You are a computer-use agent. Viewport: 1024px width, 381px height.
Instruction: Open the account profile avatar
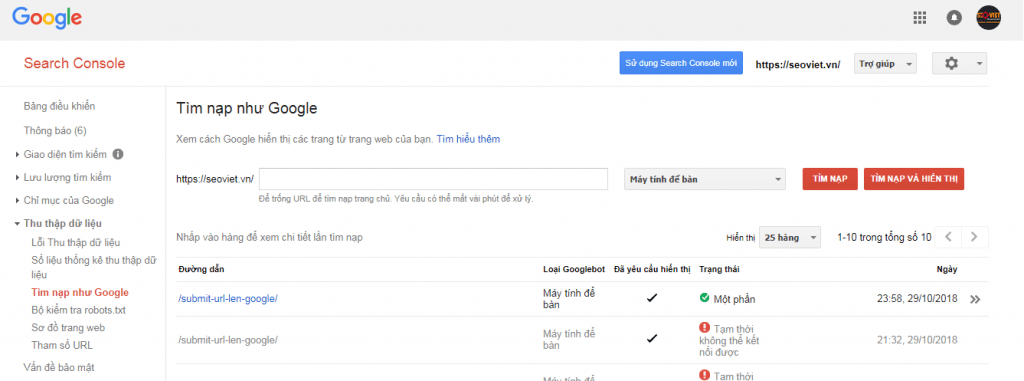pos(988,18)
